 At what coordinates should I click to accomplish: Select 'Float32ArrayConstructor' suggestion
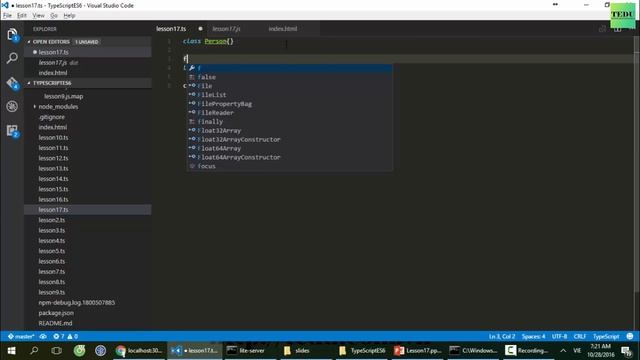point(290,140)
